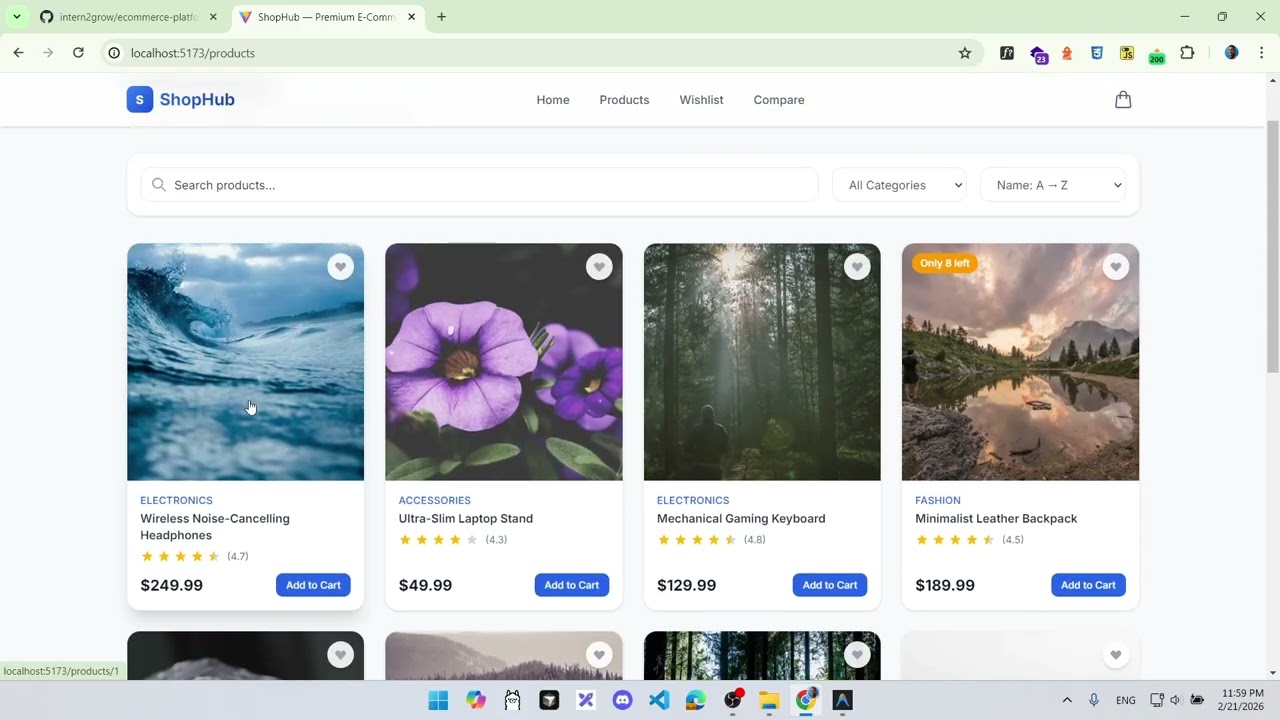Image resolution: width=1280 pixels, height=720 pixels.
Task: Open the yellow JS extension icon
Action: click(x=1127, y=53)
